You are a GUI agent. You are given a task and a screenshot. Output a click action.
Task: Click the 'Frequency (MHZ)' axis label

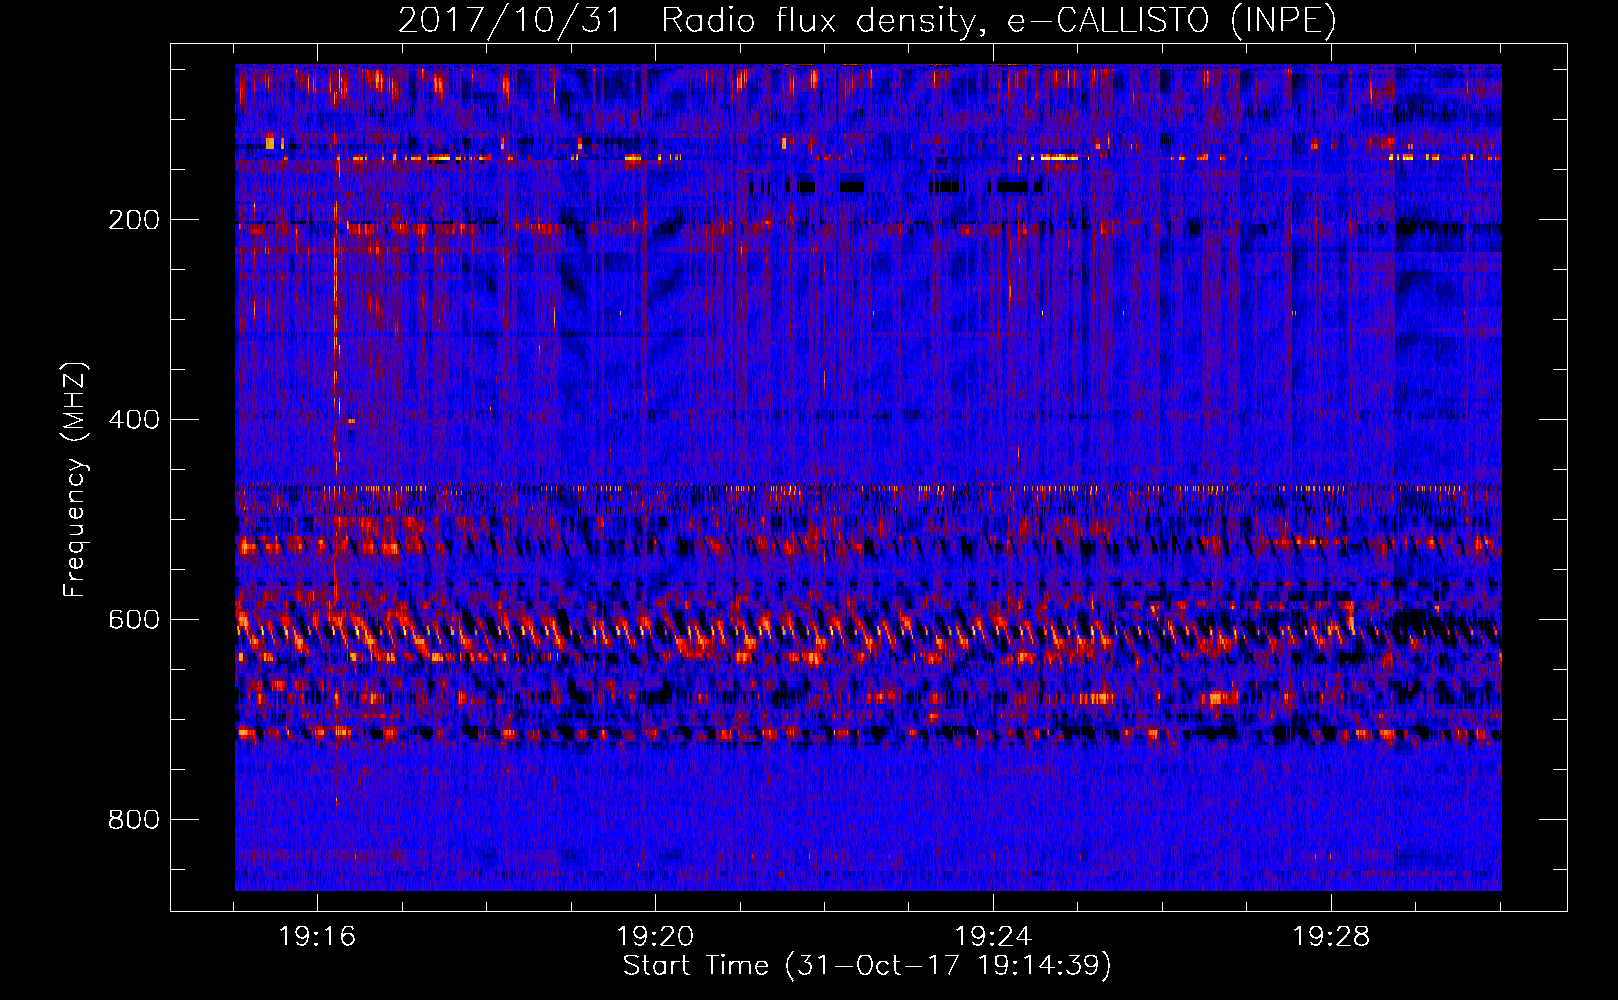pos(75,480)
